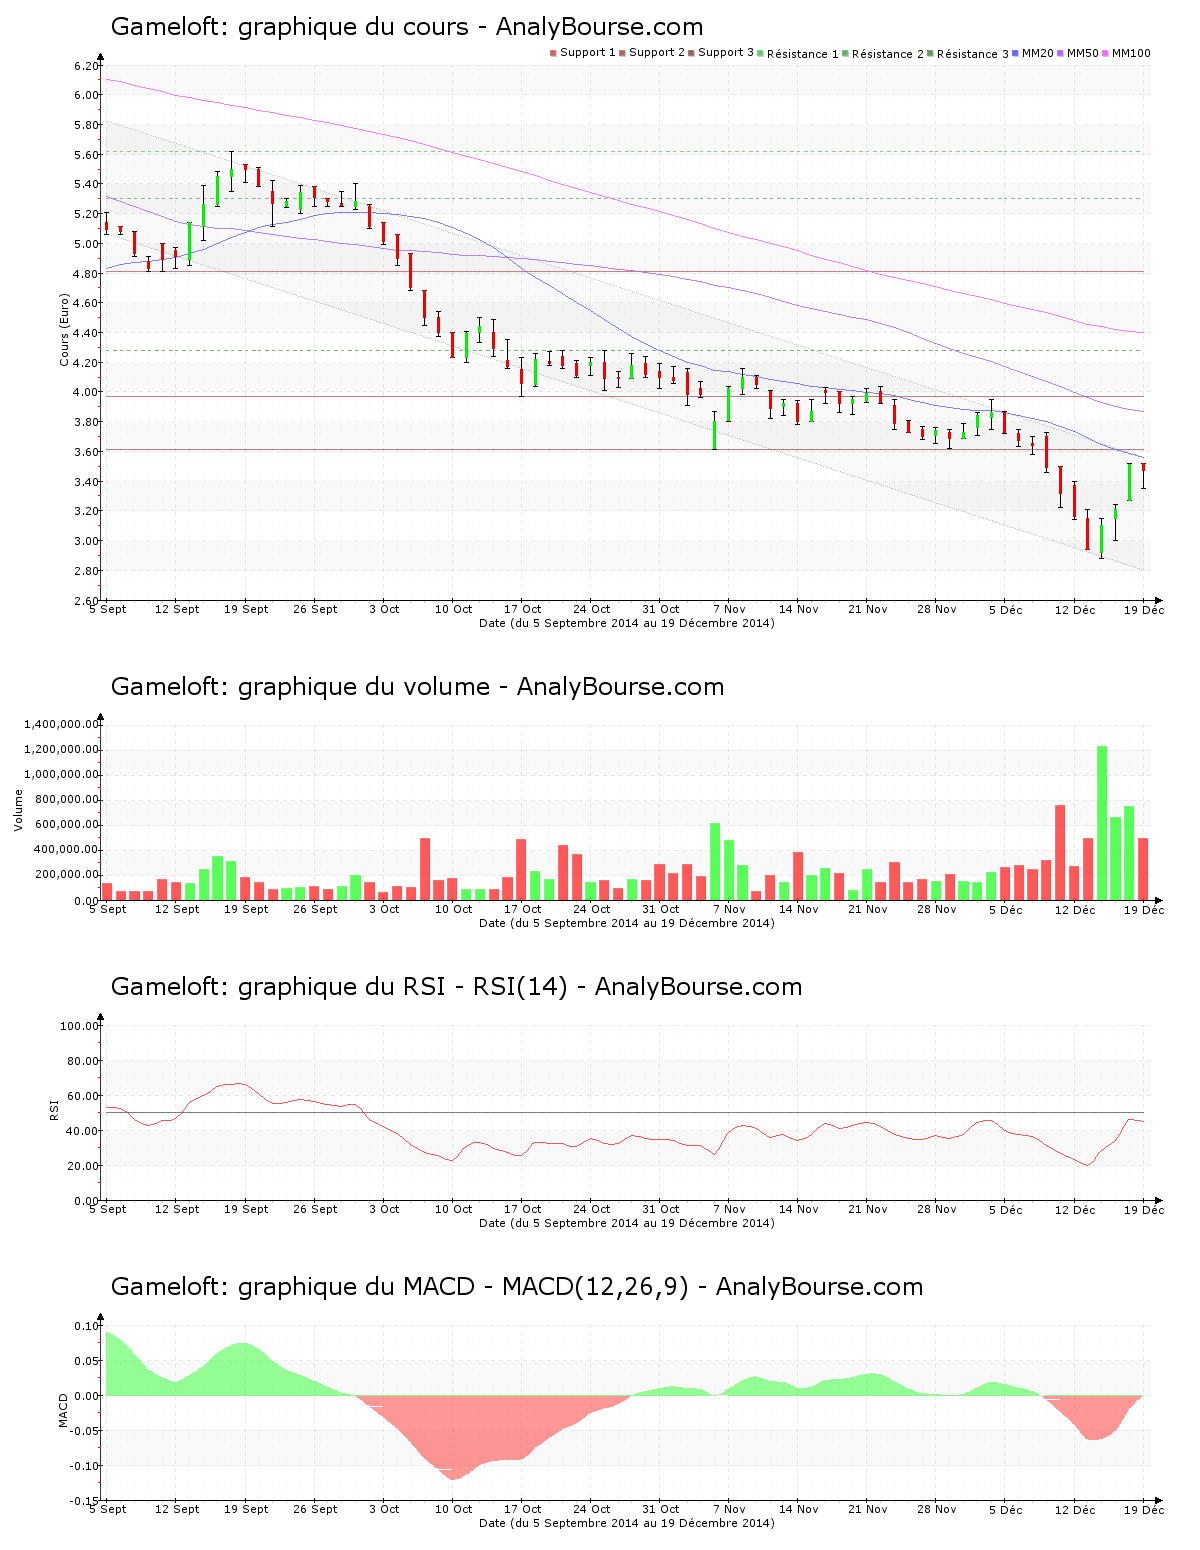Select the Support 2 legend label
This screenshot has height=1550, width=1200.
tap(657, 53)
